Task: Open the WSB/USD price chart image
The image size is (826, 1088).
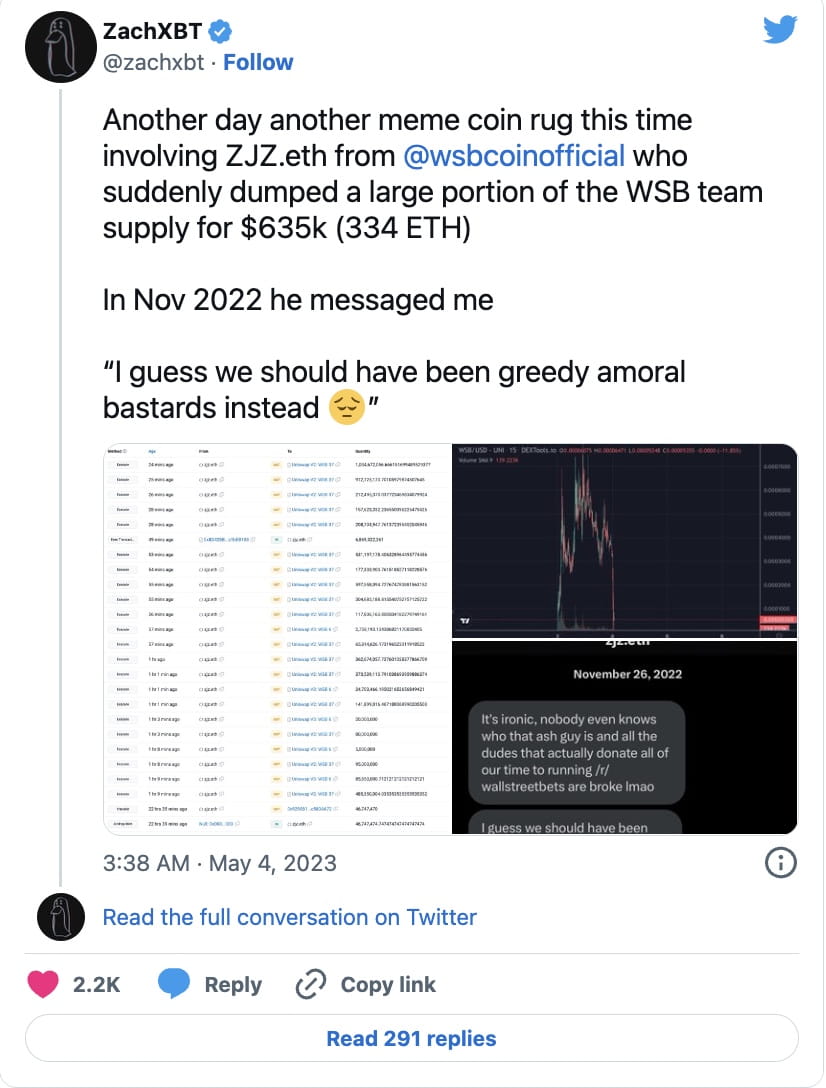Action: 625,540
